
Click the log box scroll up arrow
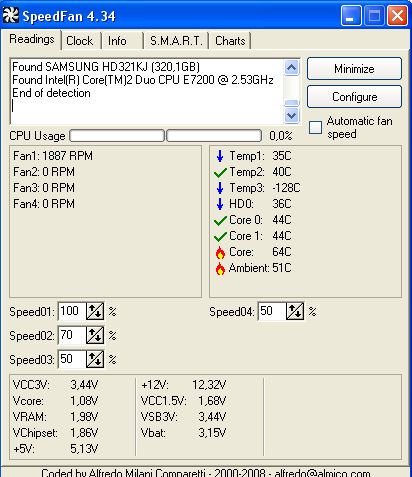tap(292, 68)
